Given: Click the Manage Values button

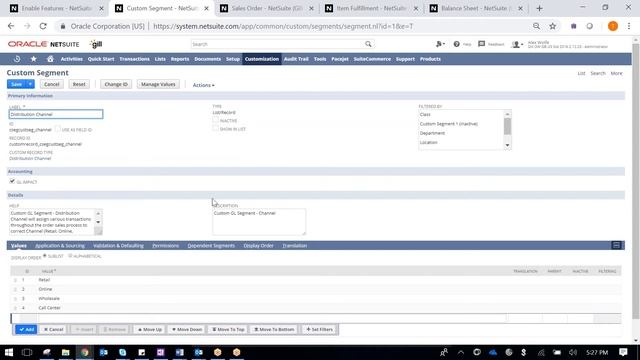Looking at the screenshot, I should [x=158, y=84].
